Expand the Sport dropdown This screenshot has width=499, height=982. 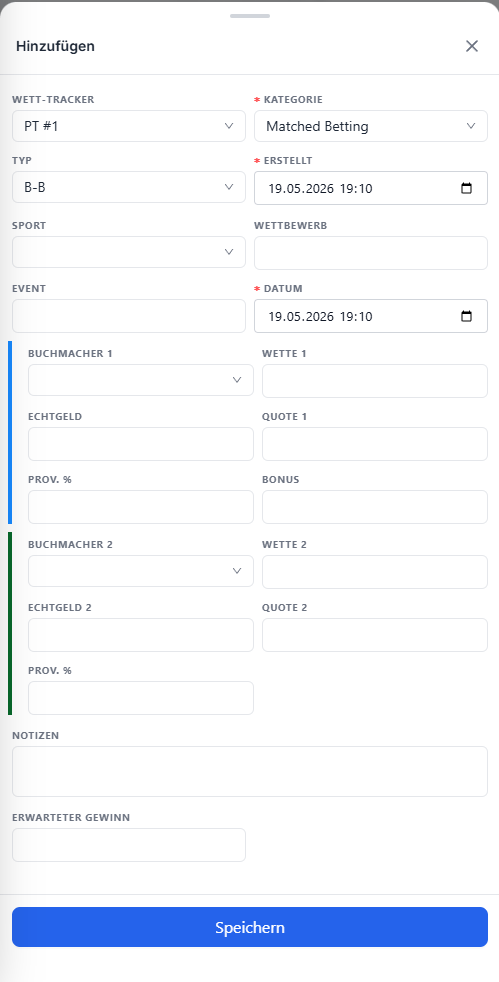[x=129, y=252]
